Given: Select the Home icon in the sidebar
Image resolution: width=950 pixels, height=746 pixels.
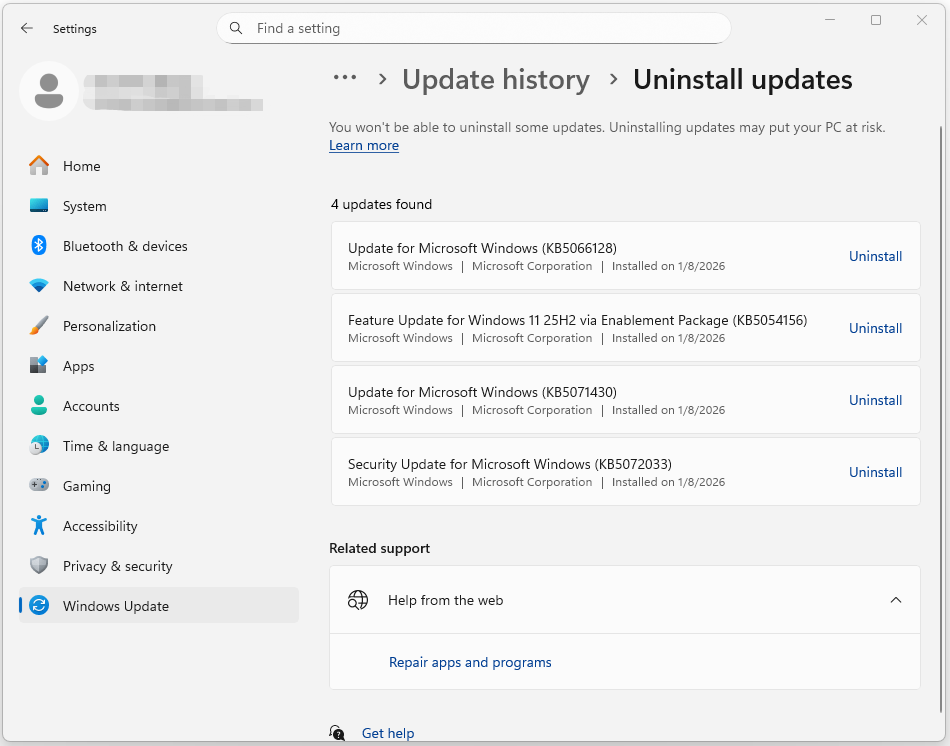Looking at the screenshot, I should pos(40,166).
